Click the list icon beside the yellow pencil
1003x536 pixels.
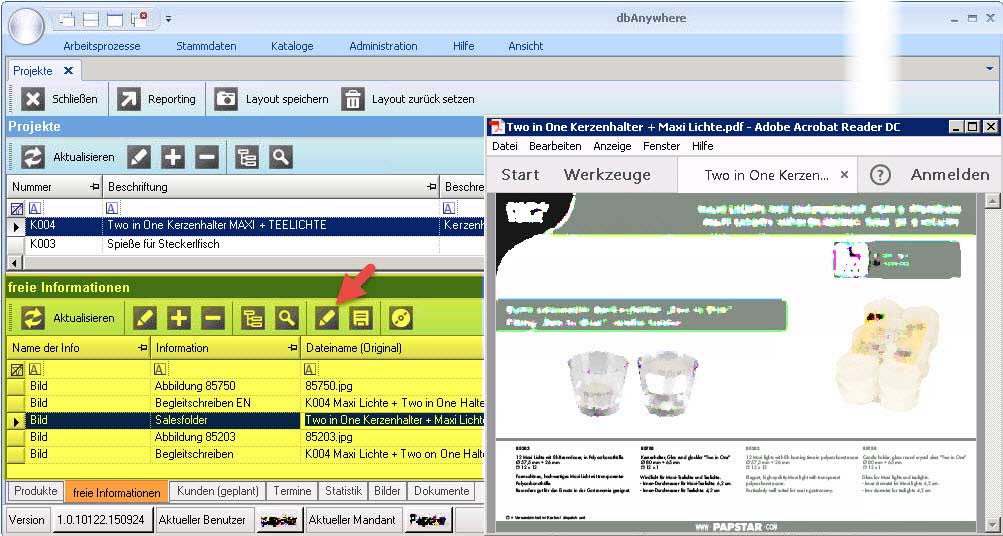(x=361, y=318)
